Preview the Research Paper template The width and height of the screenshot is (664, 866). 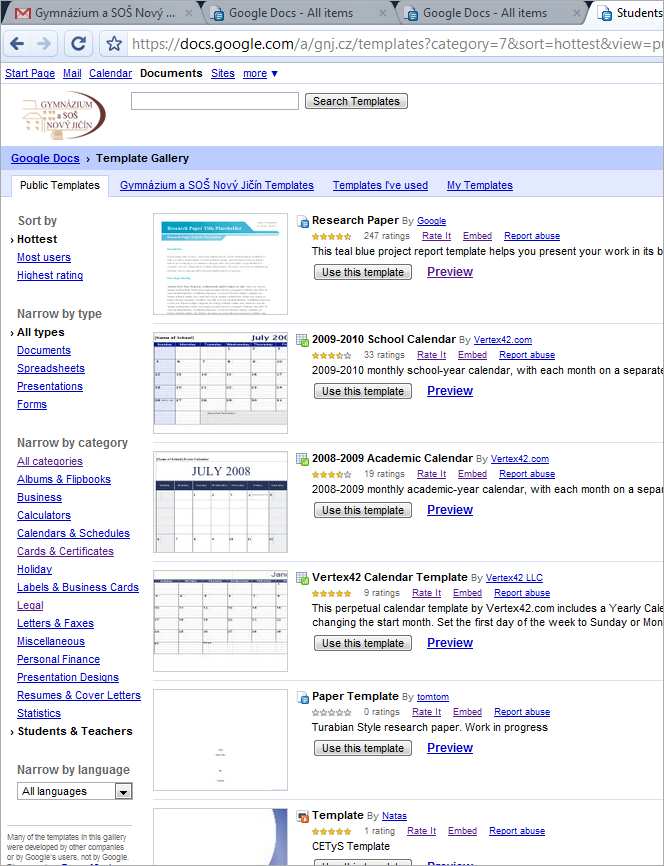[x=450, y=272]
